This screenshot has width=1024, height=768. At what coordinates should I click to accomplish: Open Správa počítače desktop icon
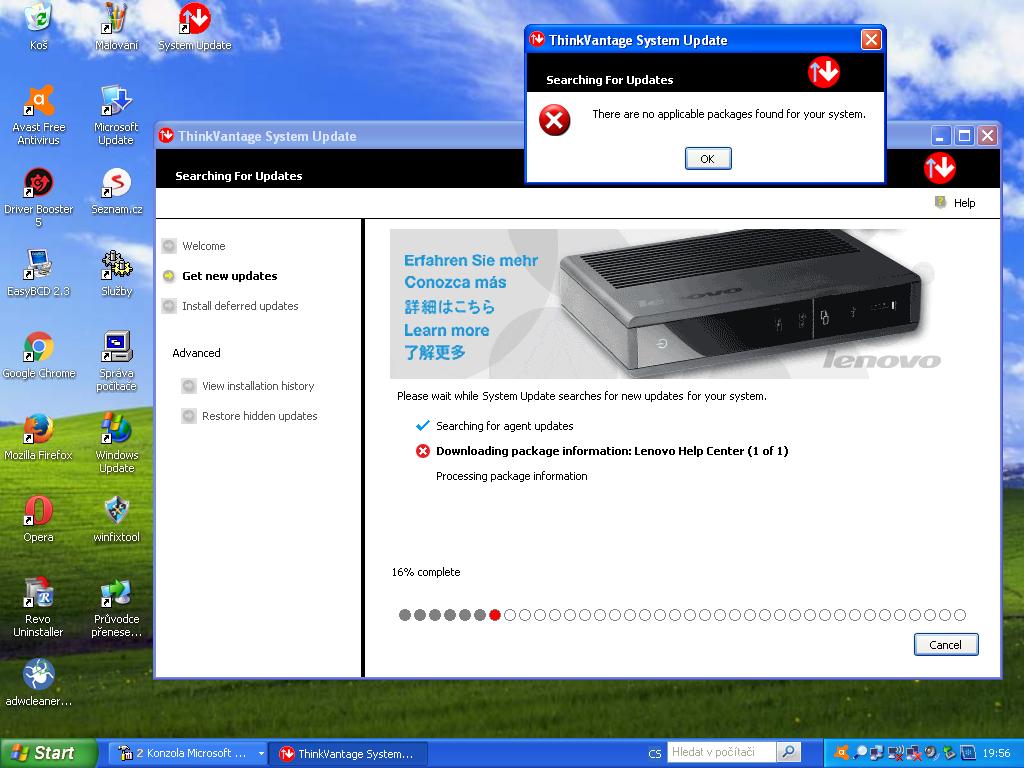pos(117,360)
